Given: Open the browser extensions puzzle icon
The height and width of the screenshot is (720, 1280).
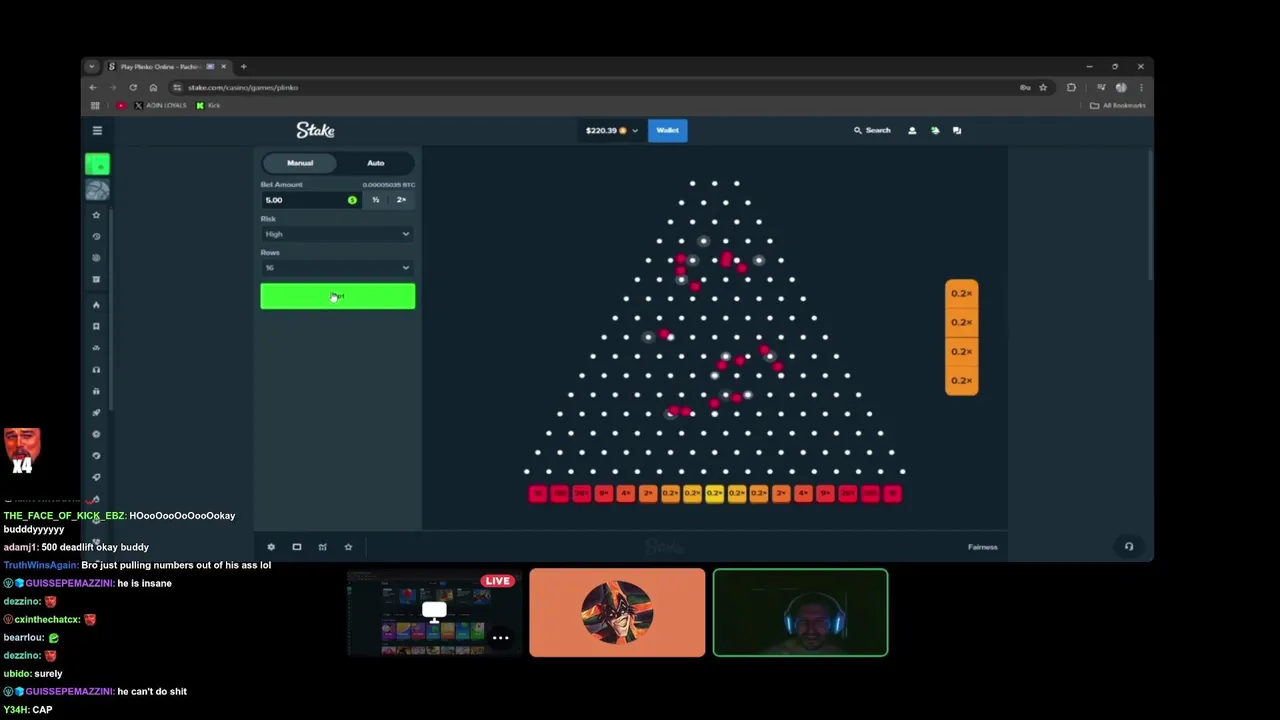Looking at the screenshot, I should 1071,87.
